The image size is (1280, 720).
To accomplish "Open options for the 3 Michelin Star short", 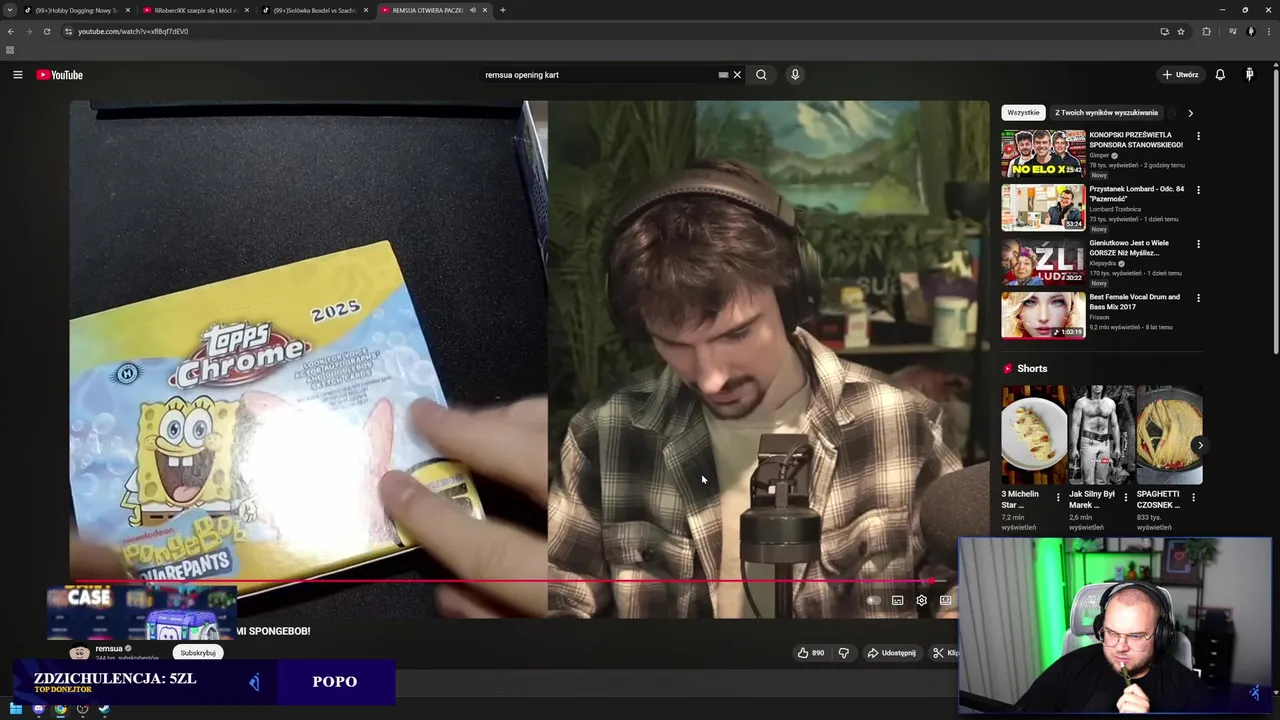I will click(1058, 497).
